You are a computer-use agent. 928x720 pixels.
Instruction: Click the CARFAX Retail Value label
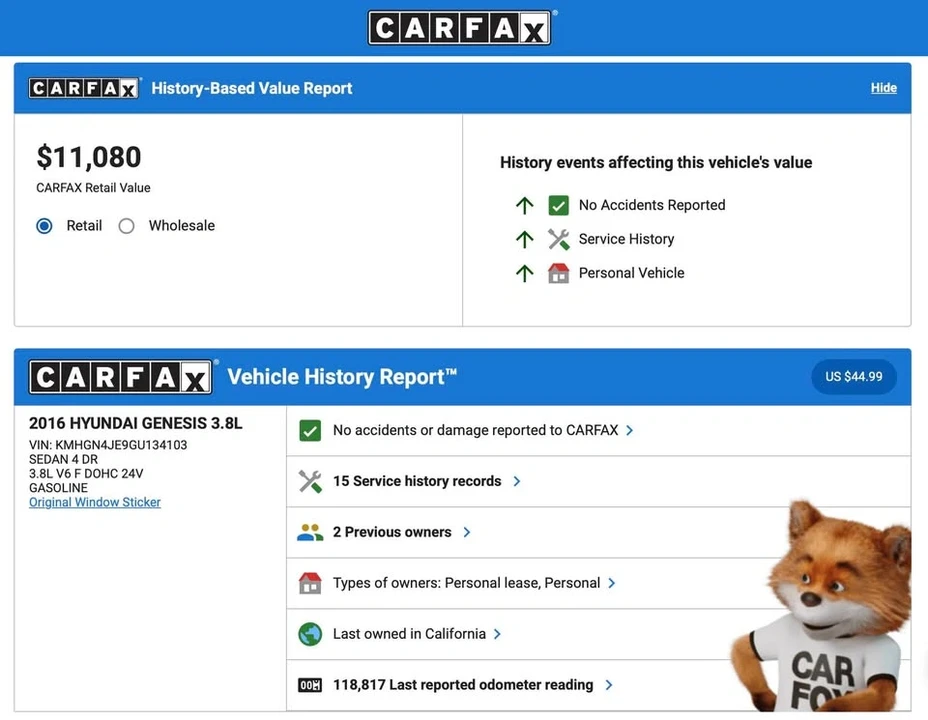94,188
